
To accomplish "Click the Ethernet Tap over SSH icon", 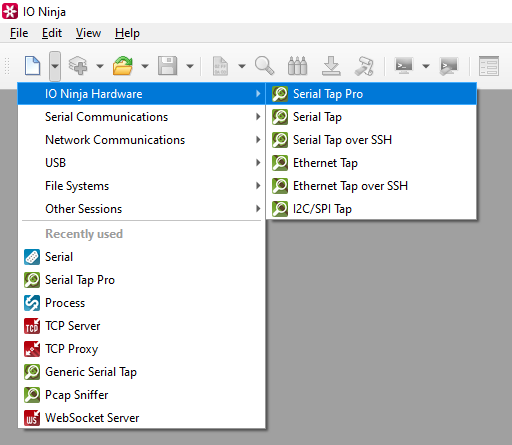I will tap(280, 186).
